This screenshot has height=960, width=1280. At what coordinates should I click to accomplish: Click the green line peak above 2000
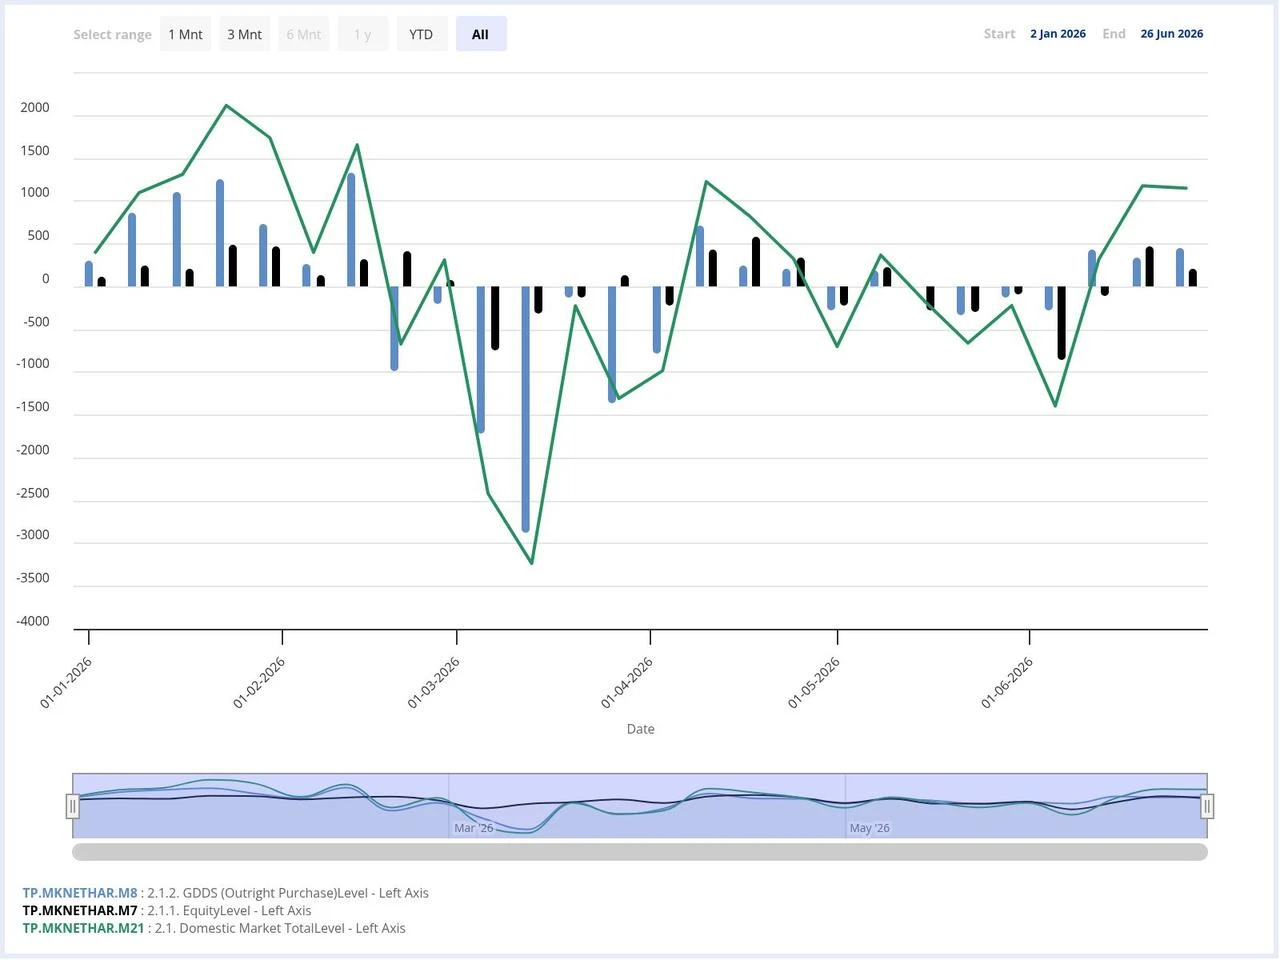226,105
